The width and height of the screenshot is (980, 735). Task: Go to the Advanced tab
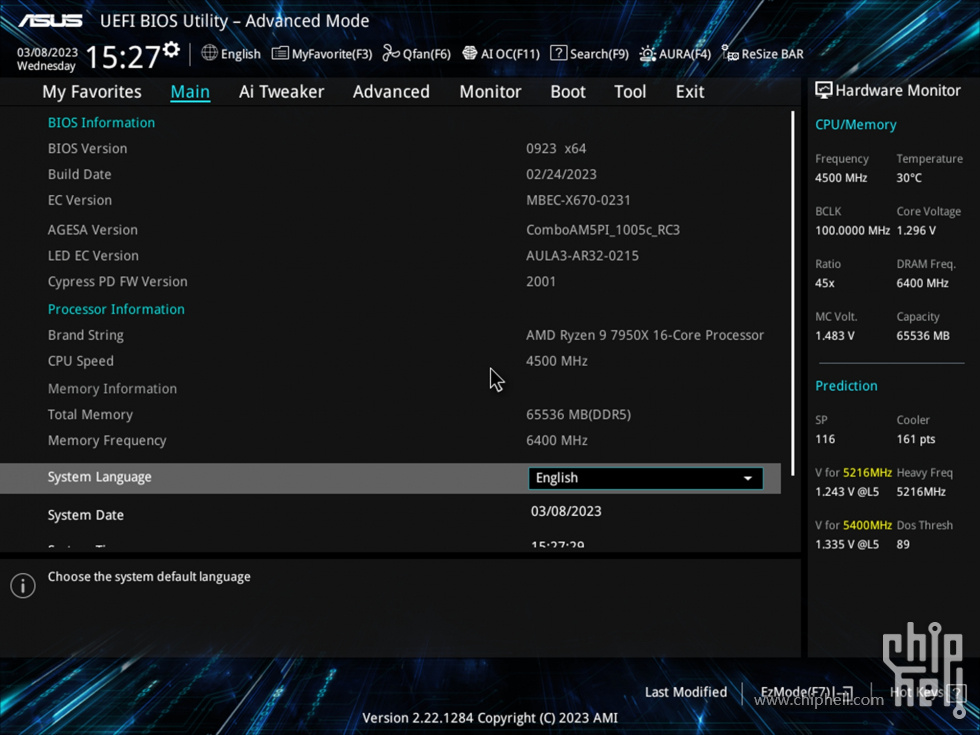tap(391, 92)
